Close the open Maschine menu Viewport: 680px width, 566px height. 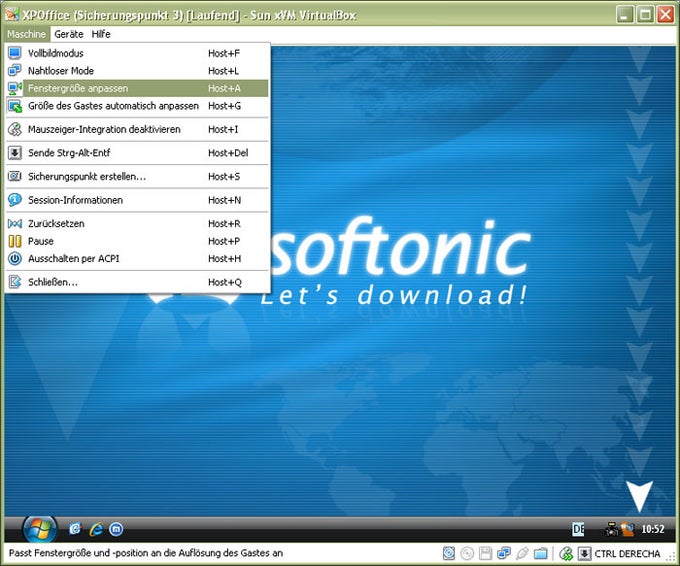(26, 34)
